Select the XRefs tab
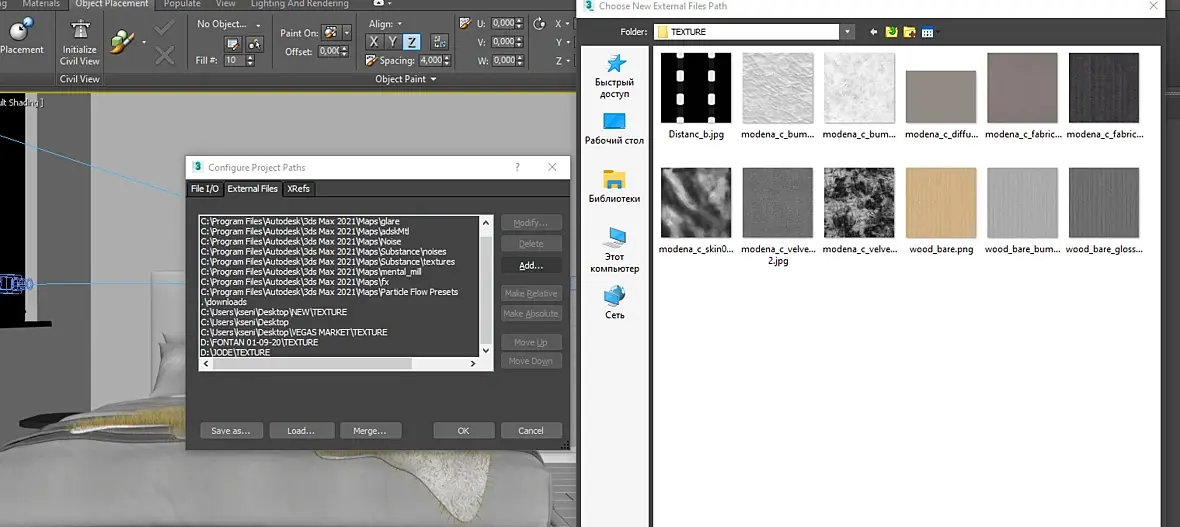Screen dimensions: 1180x527 tap(298, 189)
